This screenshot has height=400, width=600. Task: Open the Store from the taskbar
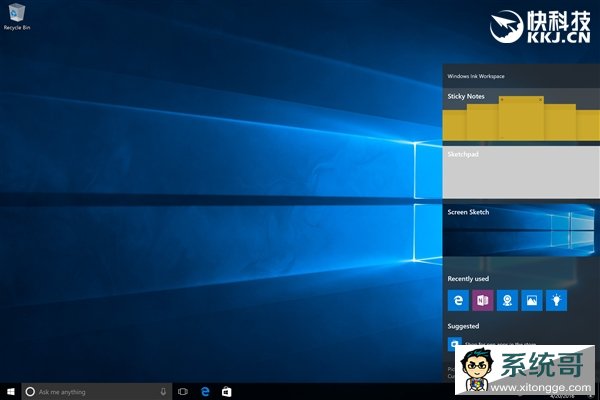227,392
